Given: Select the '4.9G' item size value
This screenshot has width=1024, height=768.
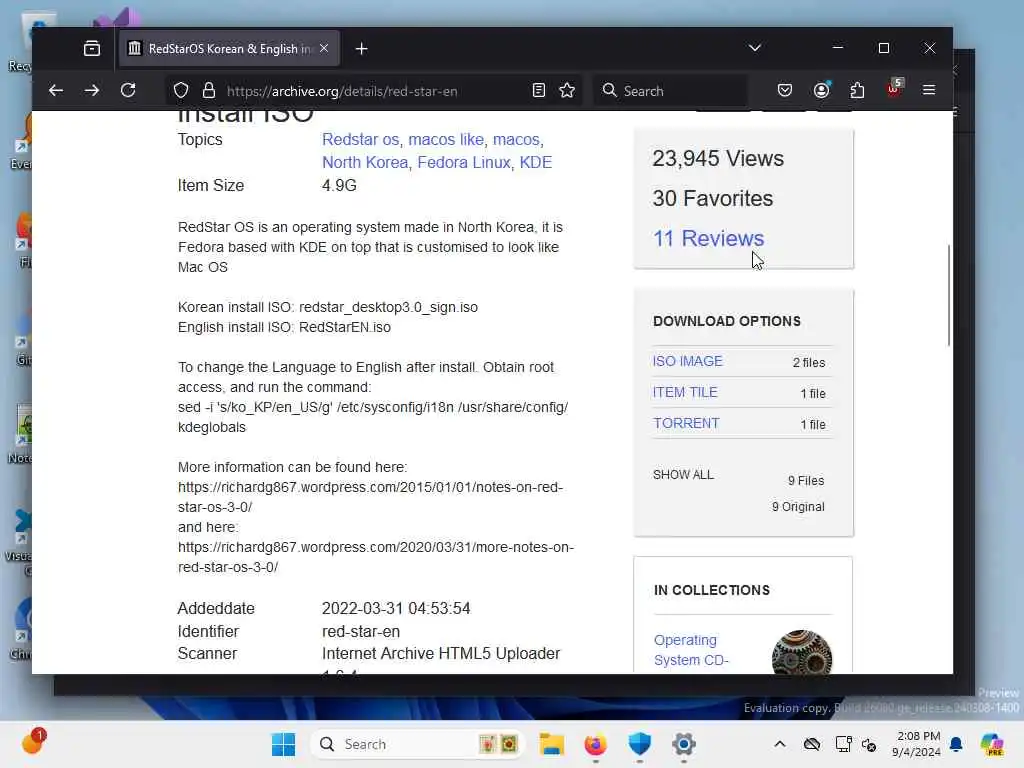Looking at the screenshot, I should pyautogui.click(x=339, y=185).
